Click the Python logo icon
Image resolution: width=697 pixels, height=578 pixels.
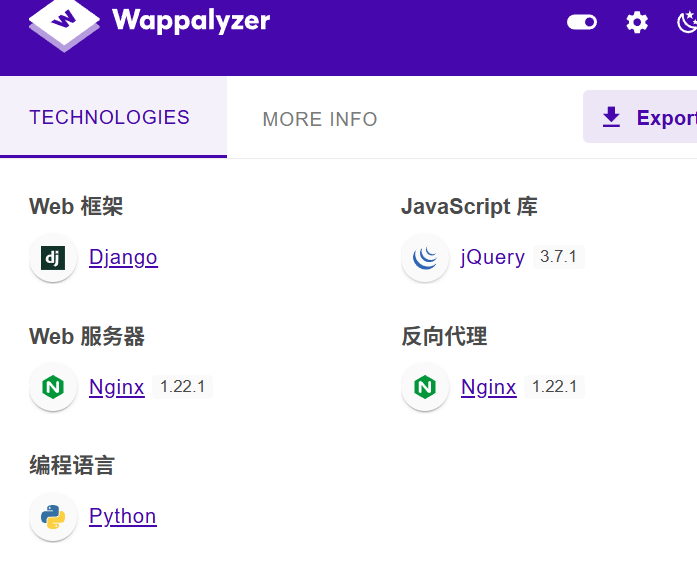[x=53, y=517]
